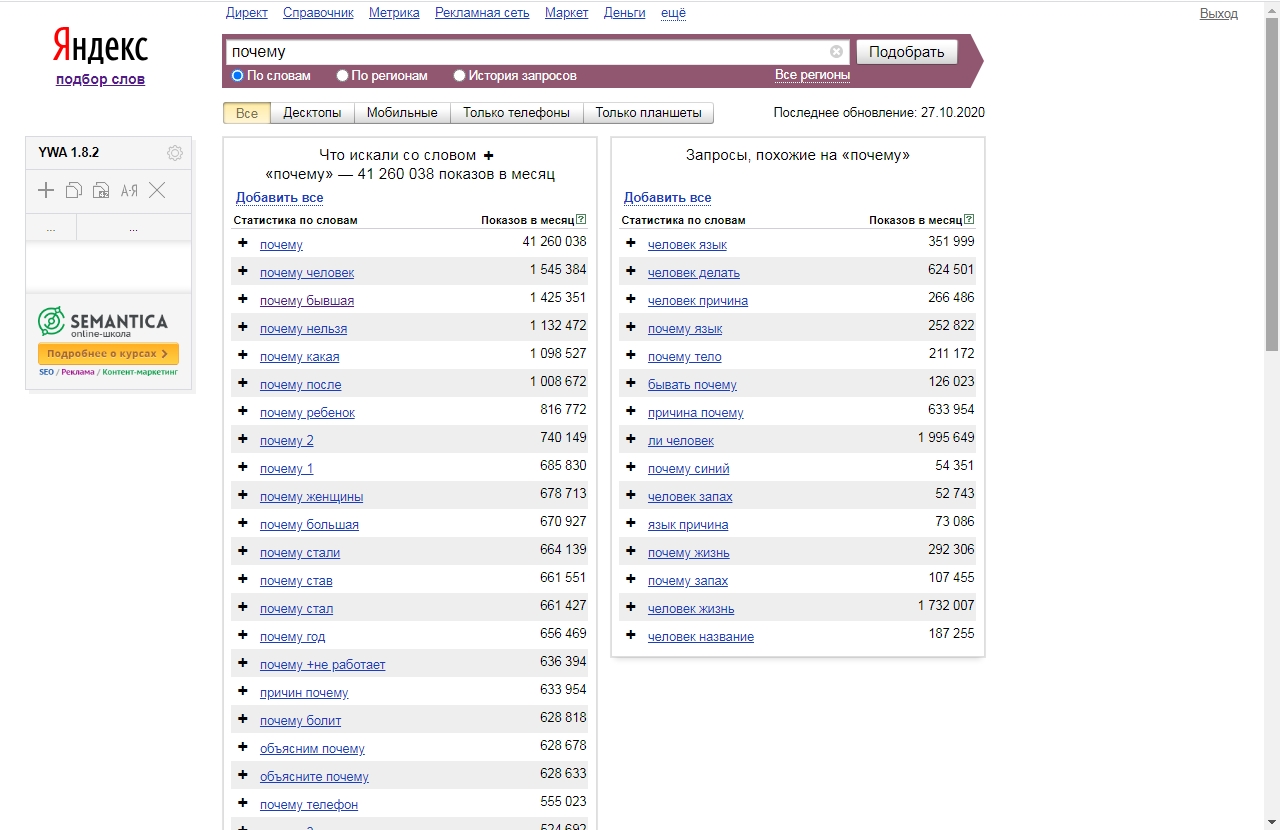Click the '41 260 038' impressions value
This screenshot has width=1280, height=830.
pyautogui.click(x=554, y=242)
